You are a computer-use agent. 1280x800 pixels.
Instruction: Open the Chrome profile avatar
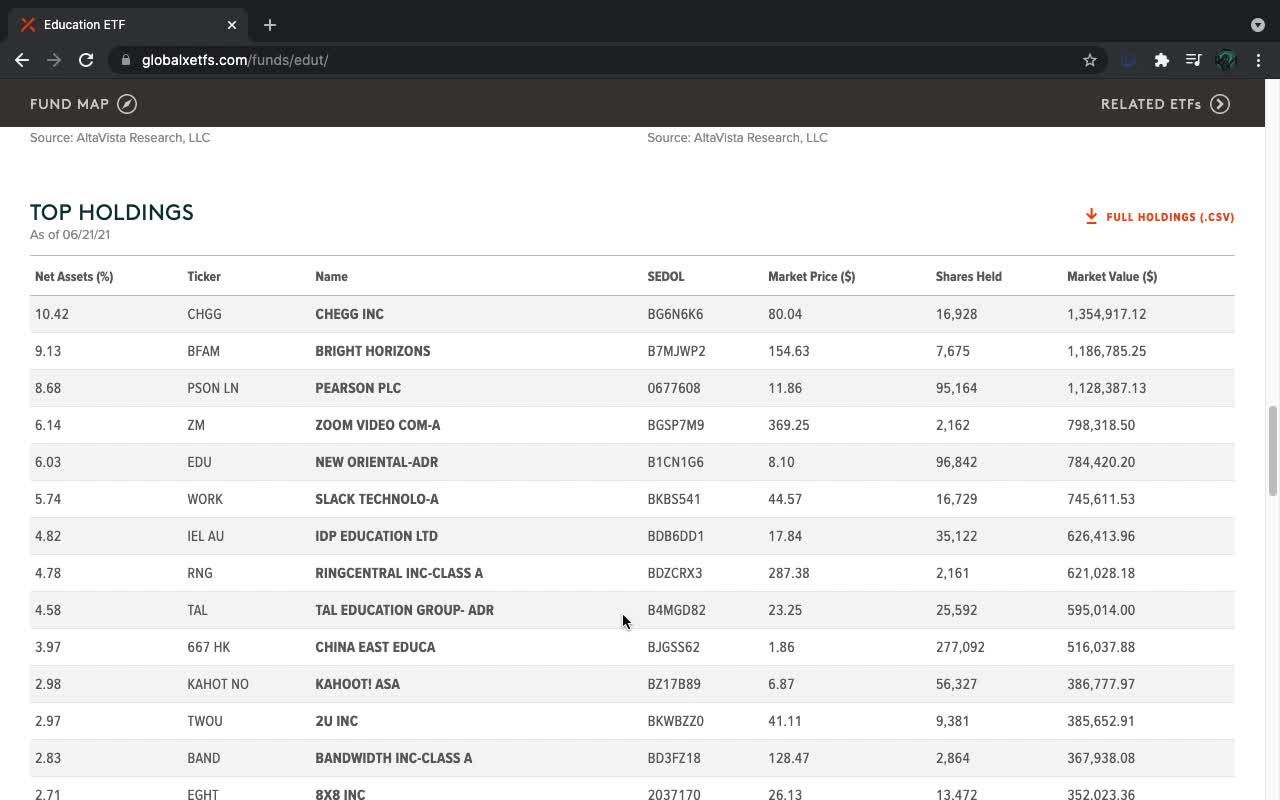click(1226, 60)
